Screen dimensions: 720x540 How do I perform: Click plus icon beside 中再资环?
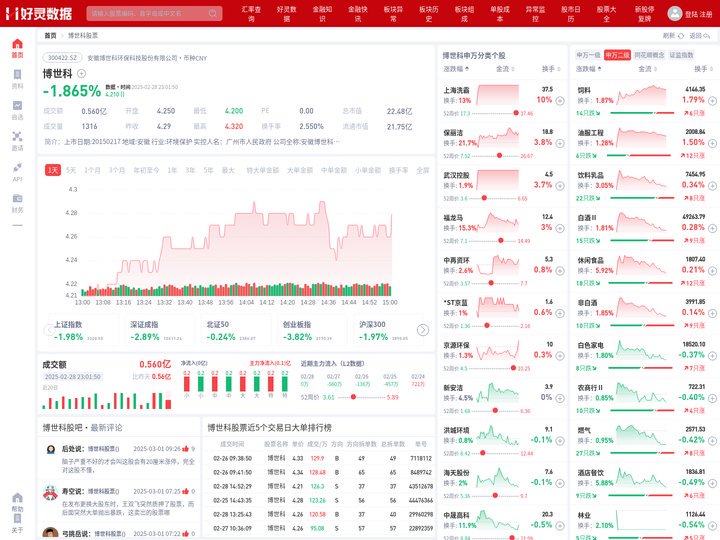tap(560, 270)
